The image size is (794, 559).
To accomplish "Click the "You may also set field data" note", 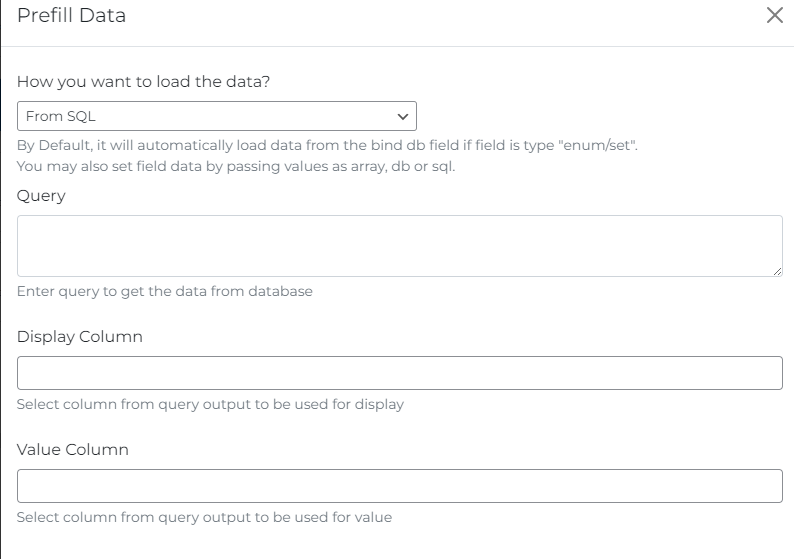I will click(x=236, y=166).
